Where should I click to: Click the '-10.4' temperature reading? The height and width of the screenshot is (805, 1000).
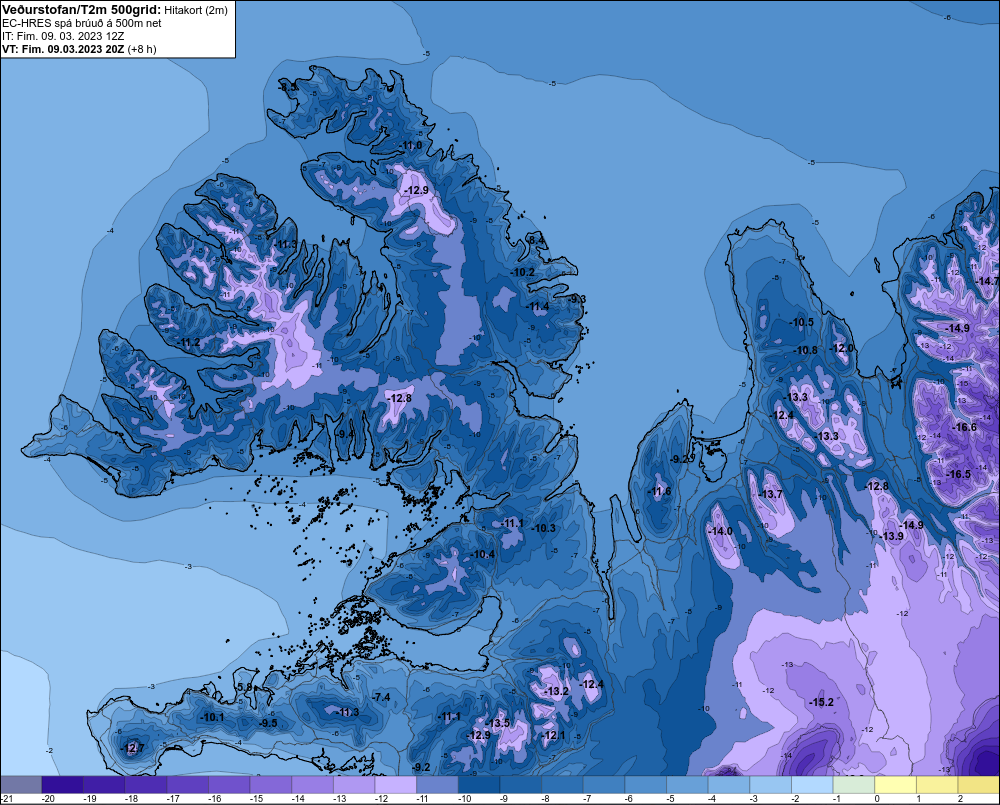483,554
